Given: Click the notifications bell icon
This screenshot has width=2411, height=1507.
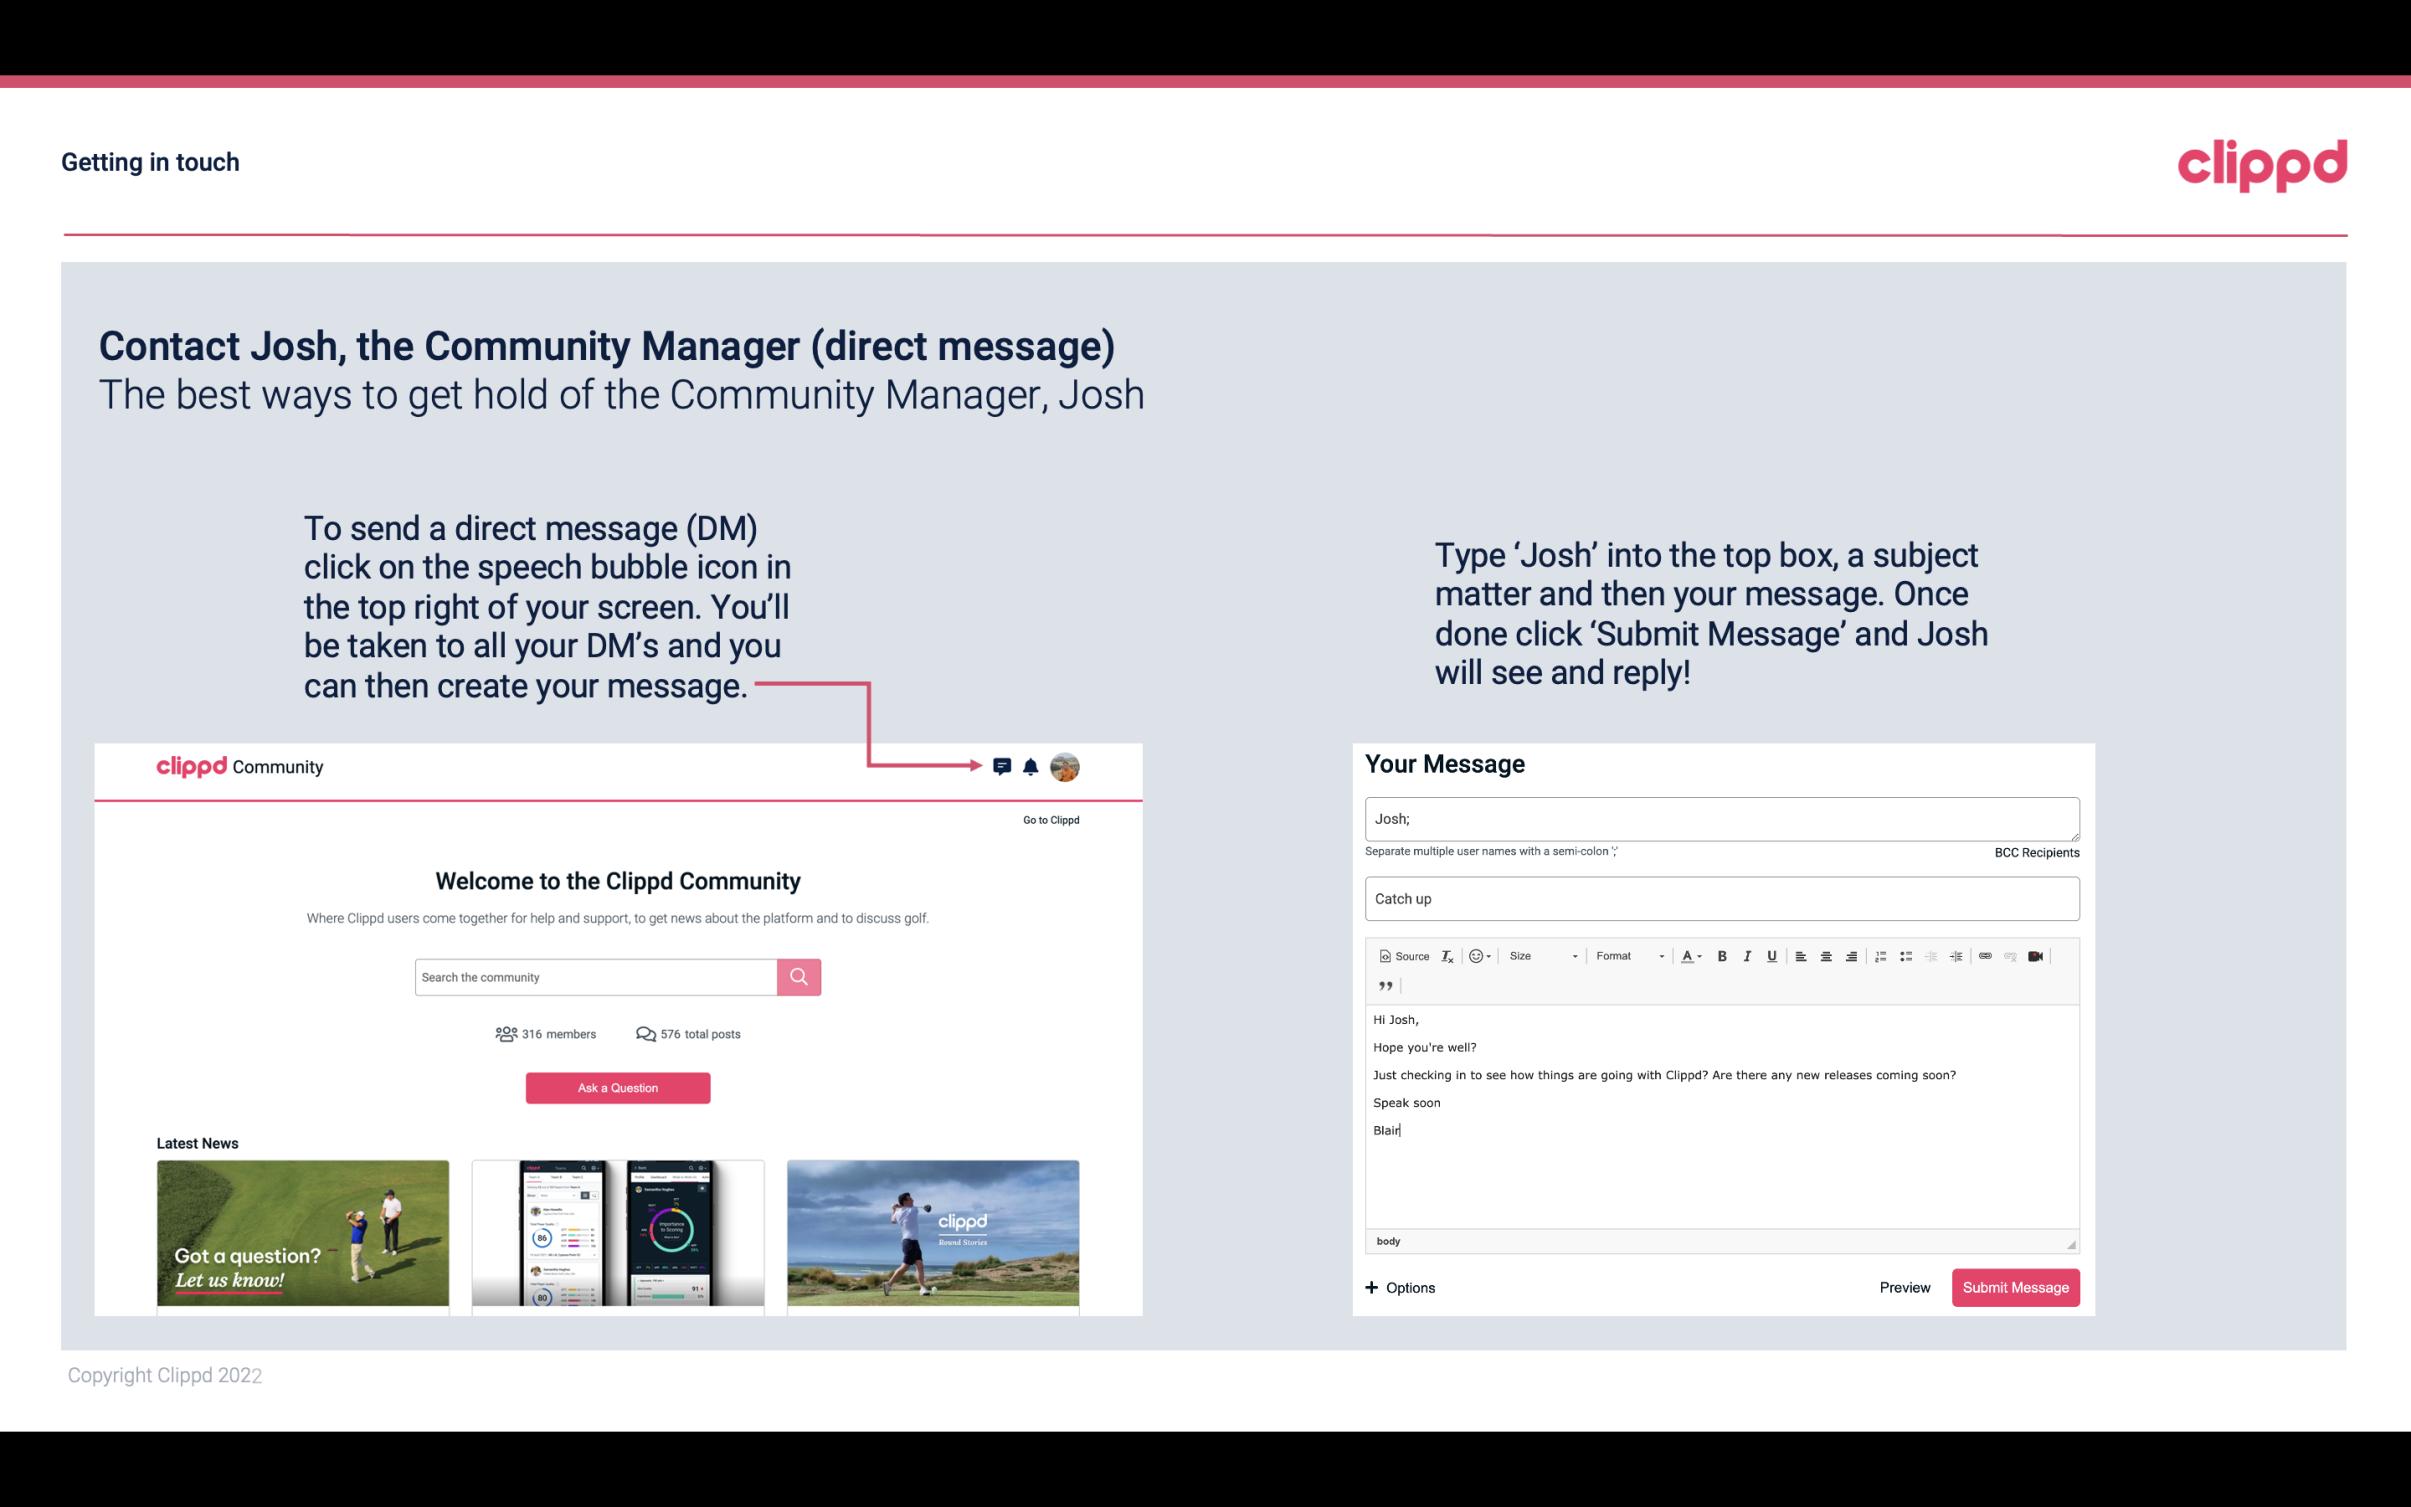Looking at the screenshot, I should tap(1031, 764).
